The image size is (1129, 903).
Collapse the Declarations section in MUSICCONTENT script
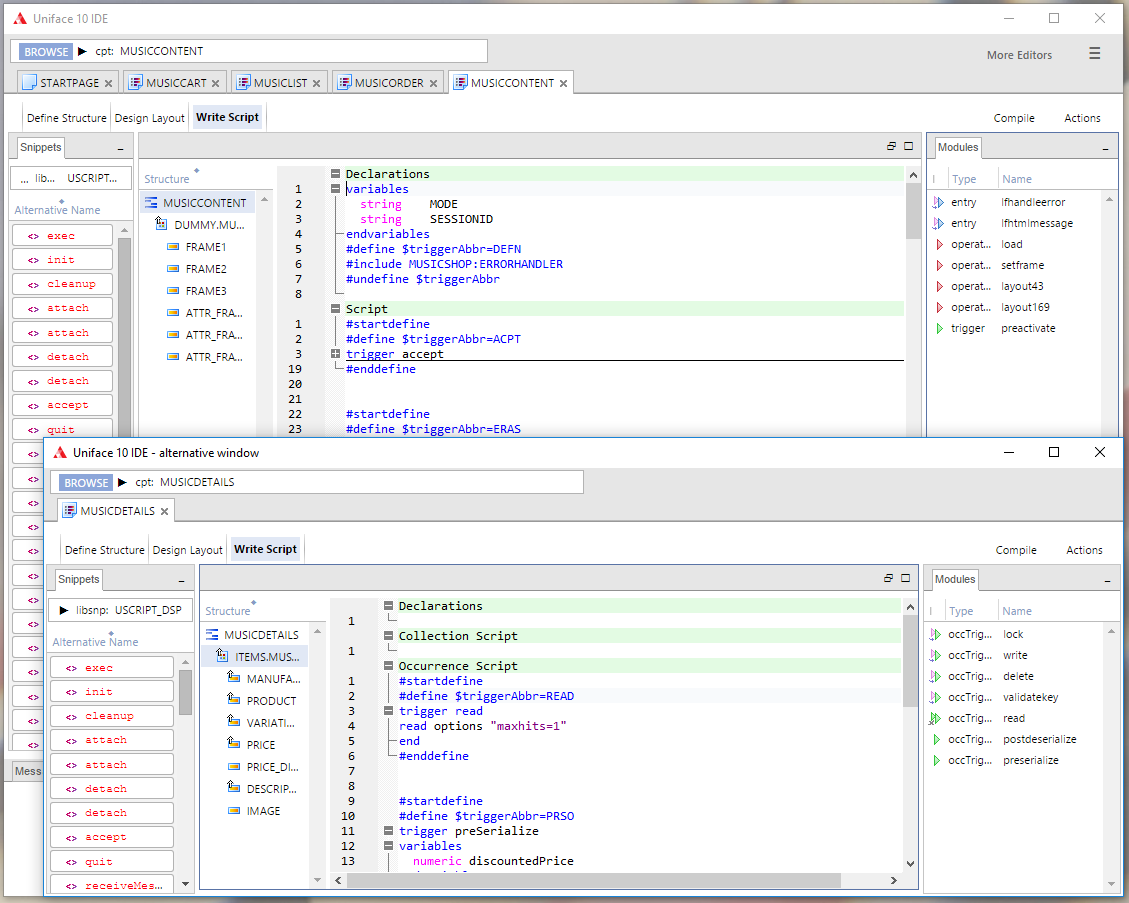[x=336, y=174]
